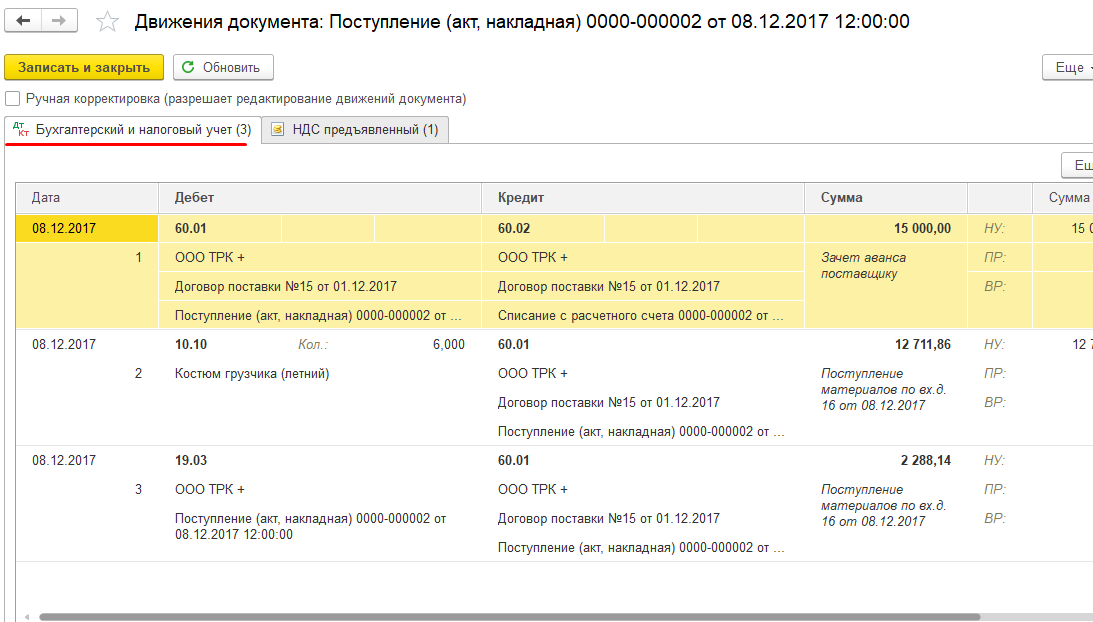Image resolution: width=1093 pixels, height=622 pixels.
Task: Add document to favorites with star icon
Action: point(107,22)
